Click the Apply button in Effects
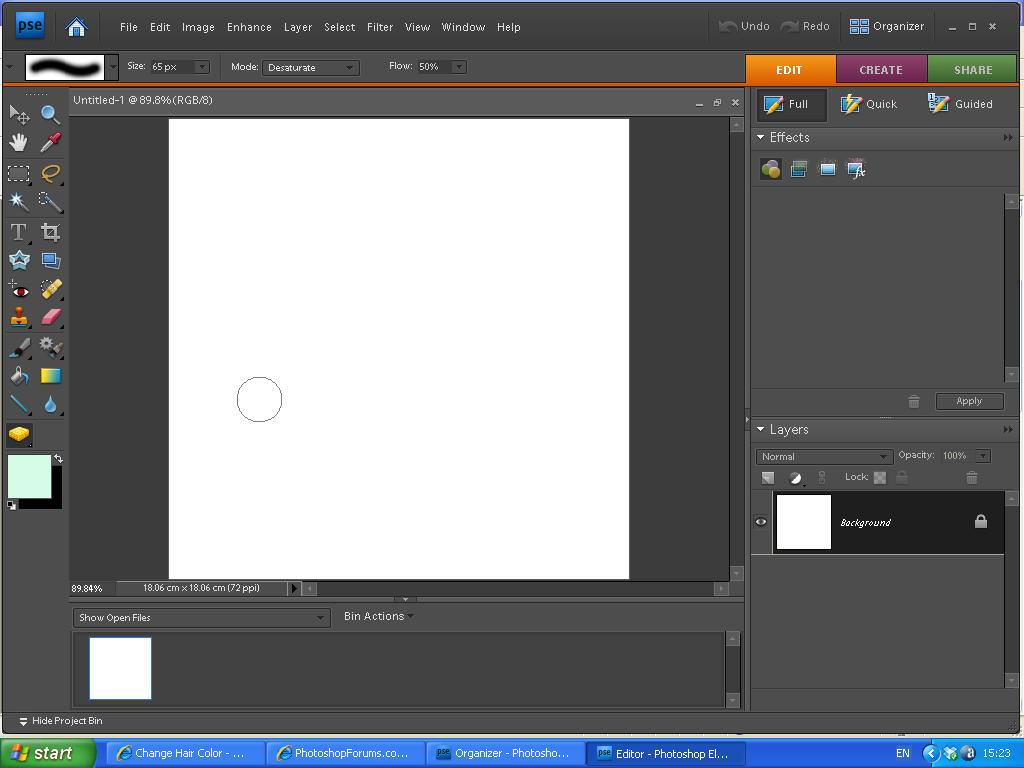Screen dimensions: 1024x768 tap(969, 401)
